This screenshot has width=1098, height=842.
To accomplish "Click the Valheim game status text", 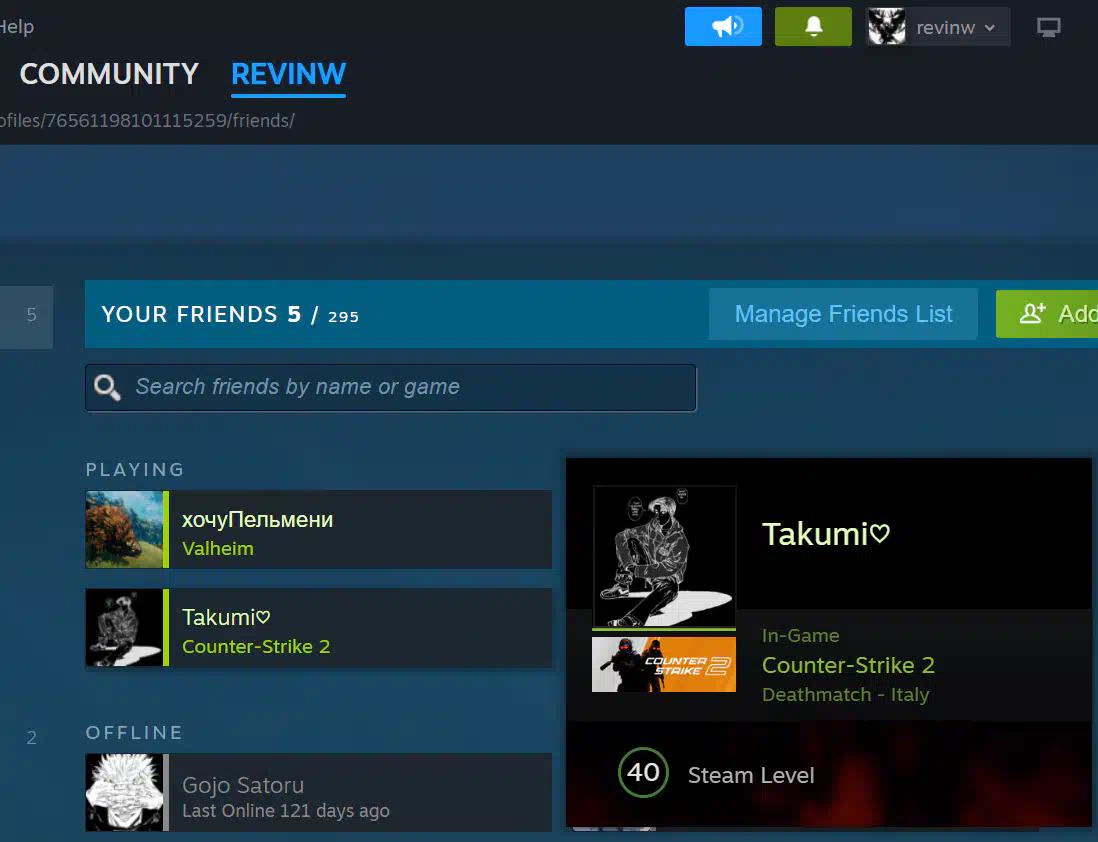I will 218,548.
